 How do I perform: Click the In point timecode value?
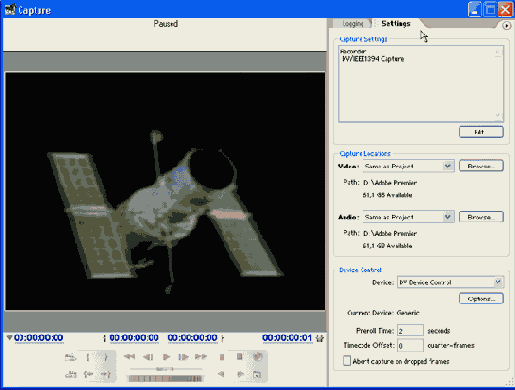pyautogui.click(x=134, y=338)
